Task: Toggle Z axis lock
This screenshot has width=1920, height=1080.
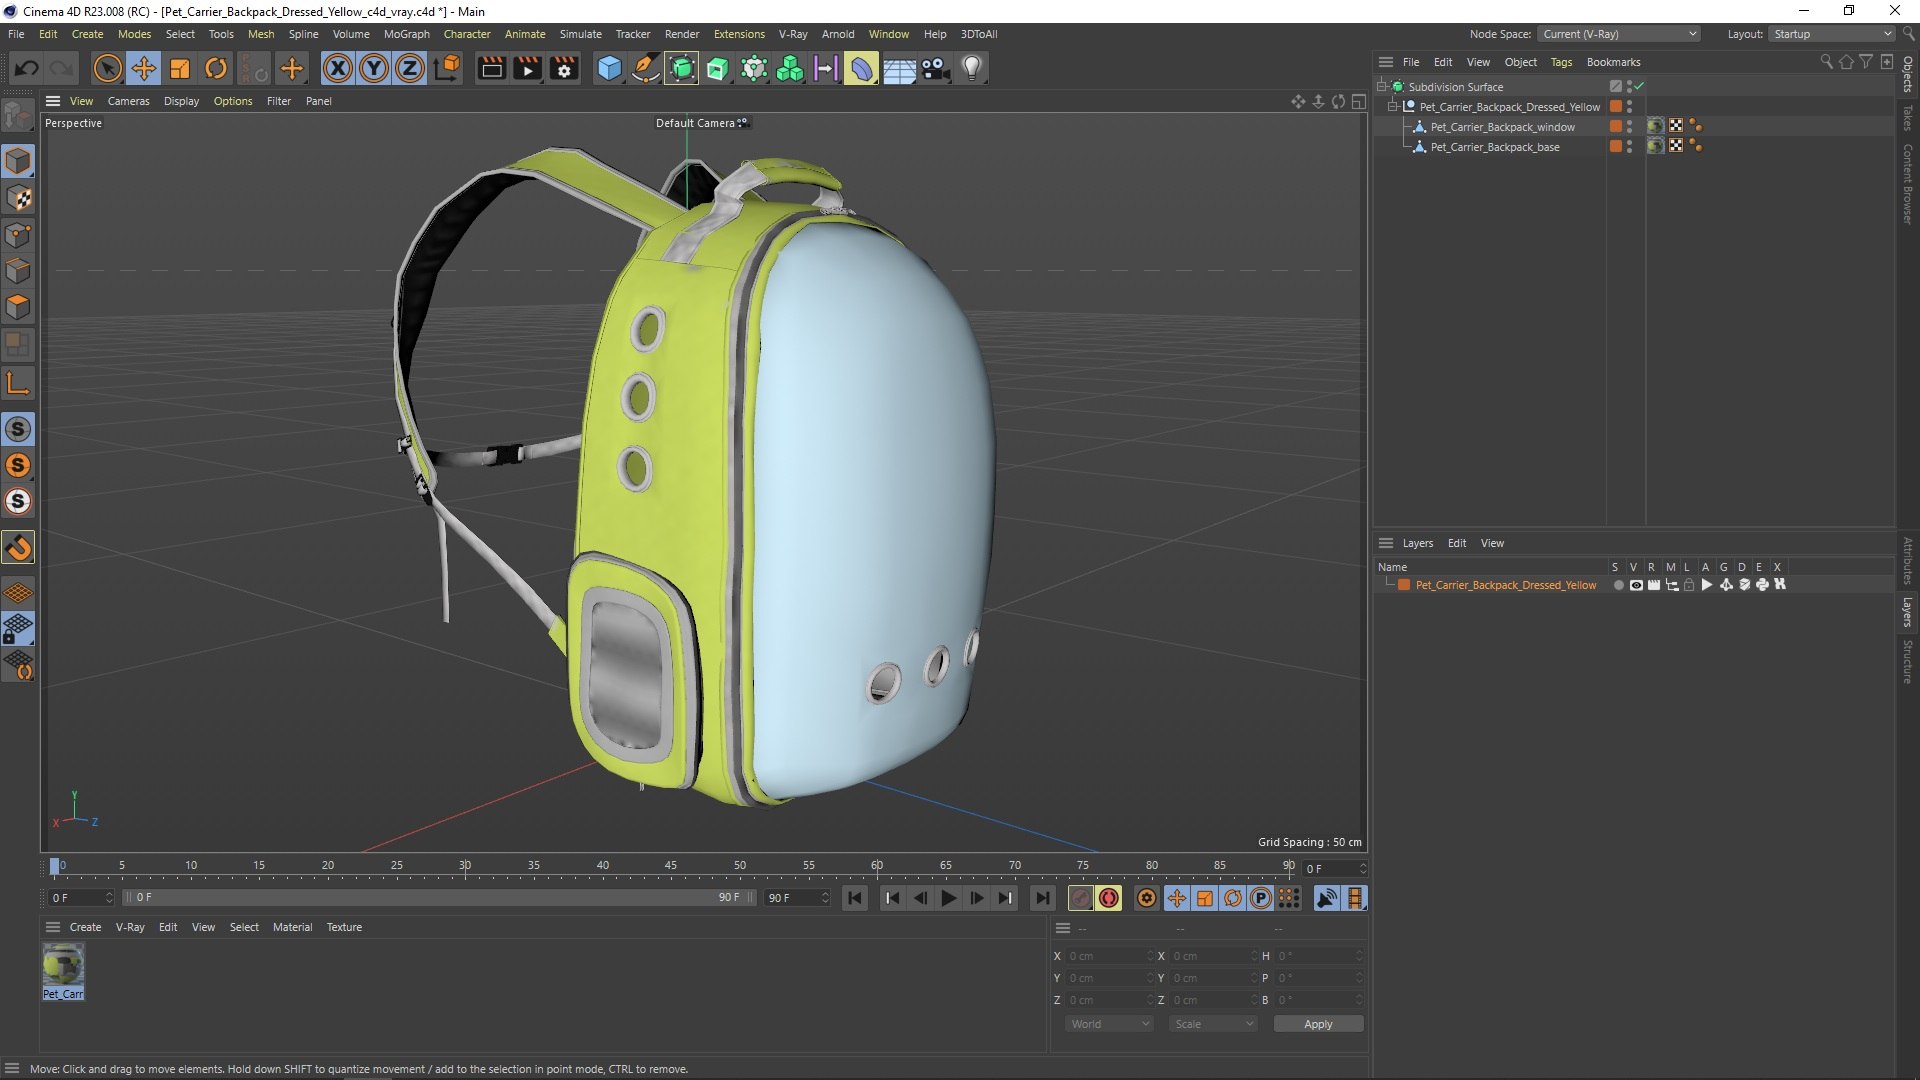Action: pyautogui.click(x=410, y=68)
